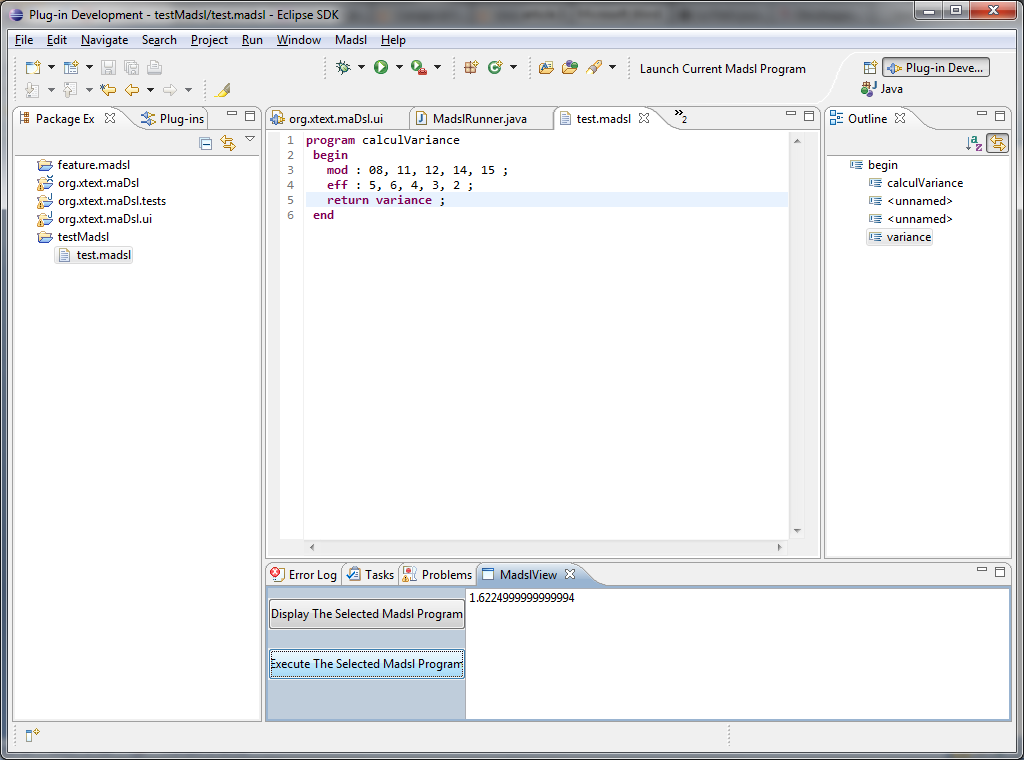Open the Madsl menu
This screenshot has height=760, width=1024.
350,40
